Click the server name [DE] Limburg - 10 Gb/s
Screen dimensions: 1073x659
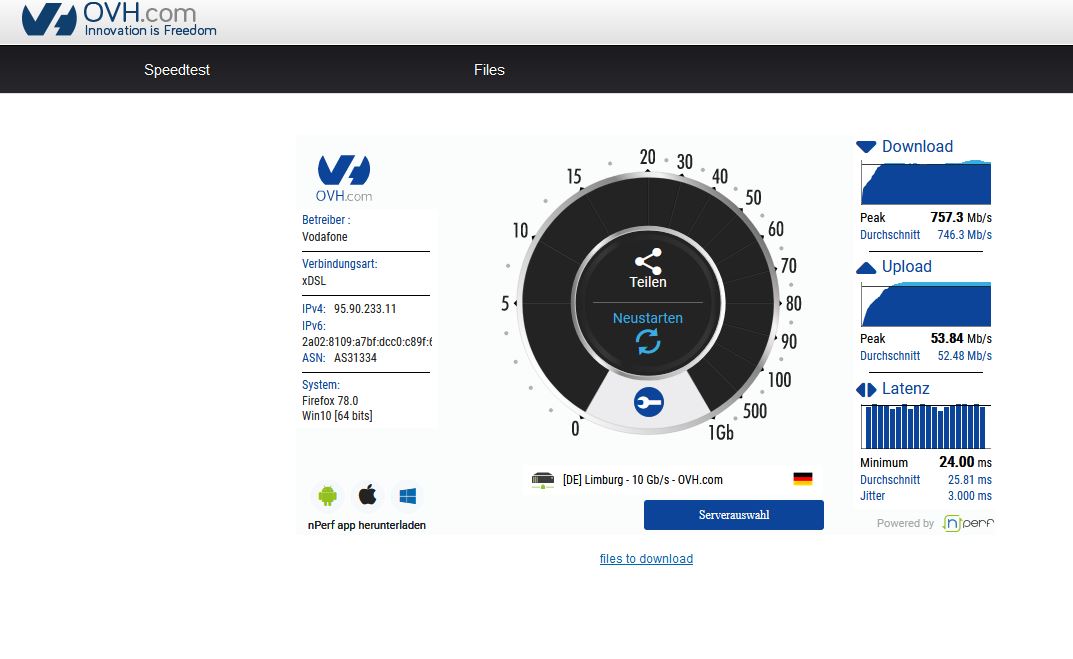click(643, 480)
